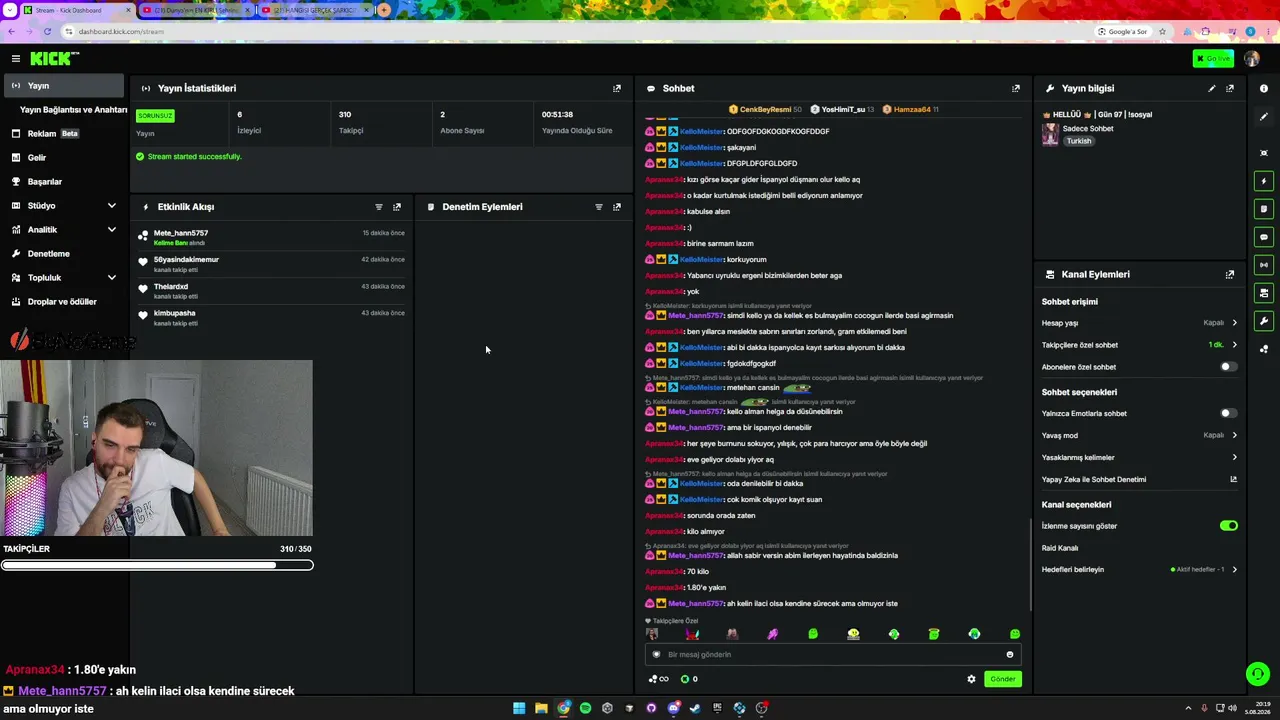Click the info icon in the right rail
1280x720 pixels.
[1264, 88]
